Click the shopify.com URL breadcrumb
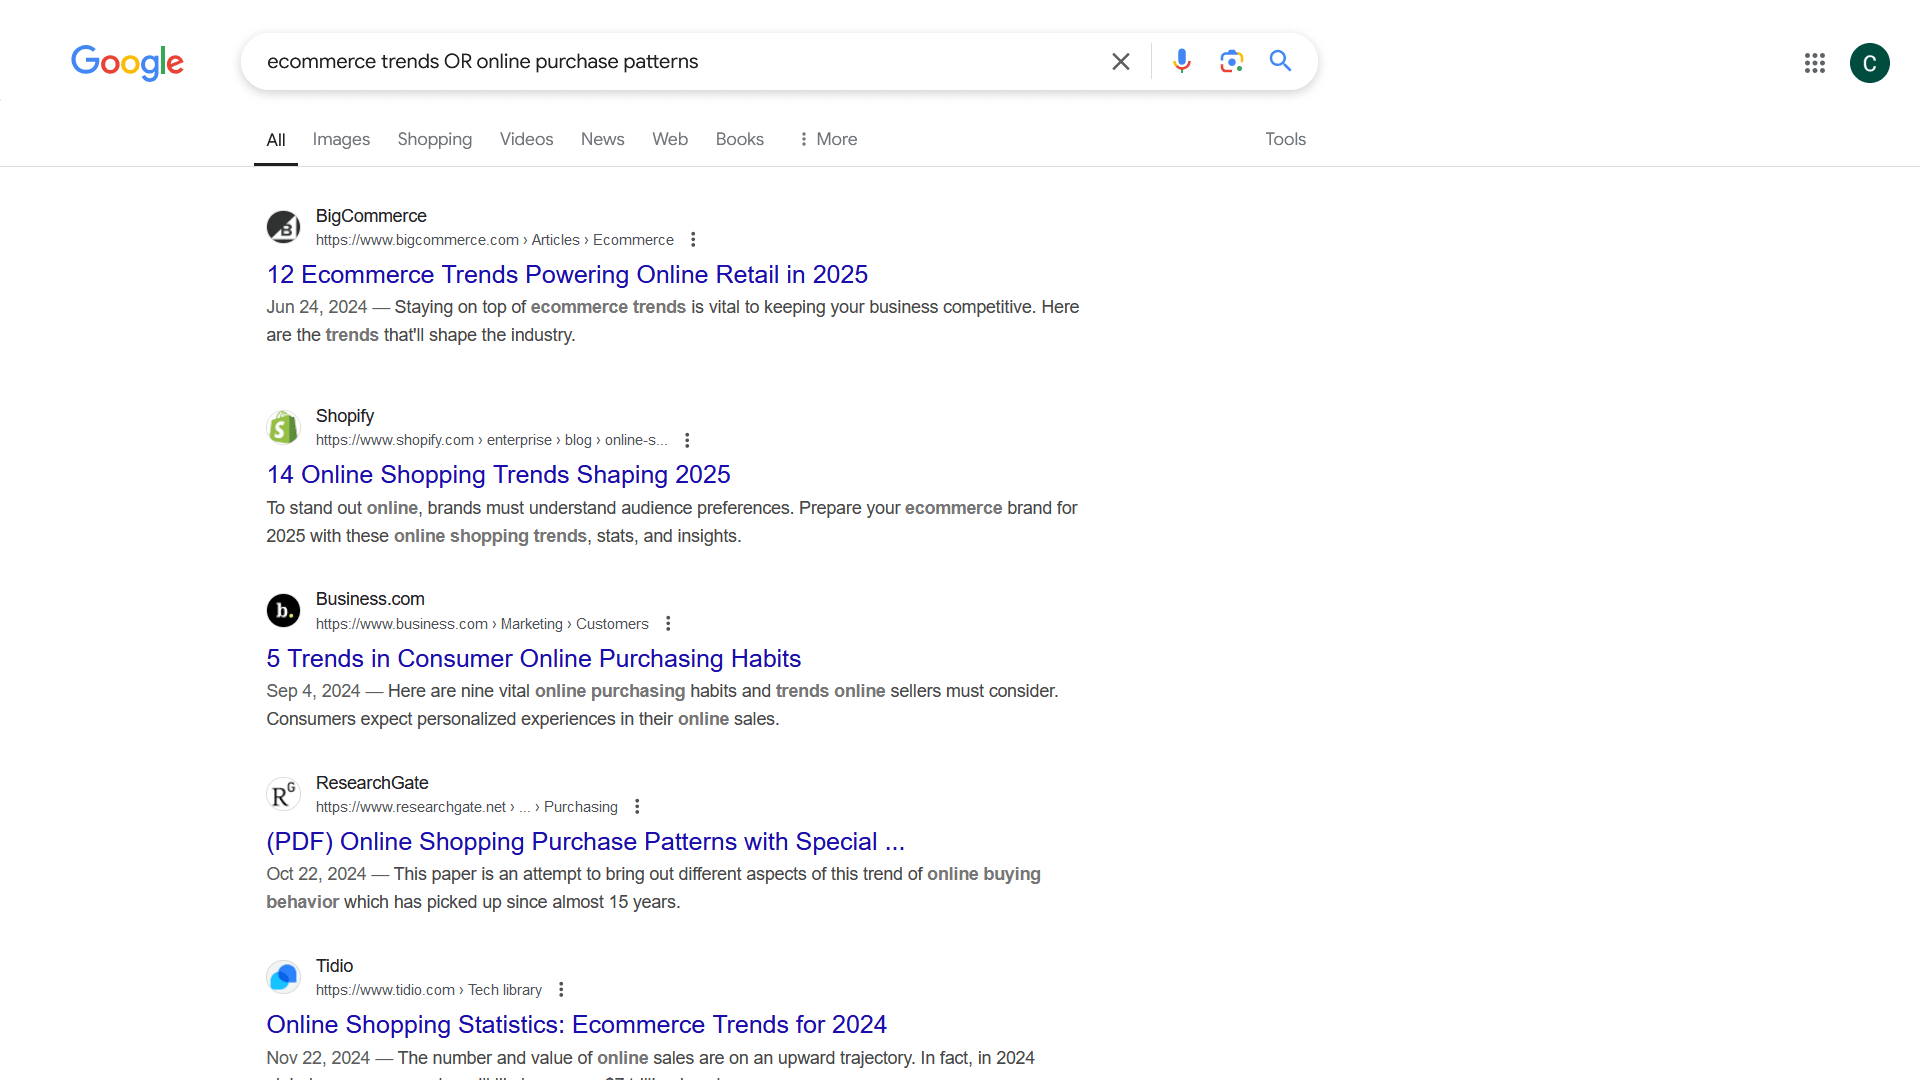The image size is (1920, 1080). (492, 440)
